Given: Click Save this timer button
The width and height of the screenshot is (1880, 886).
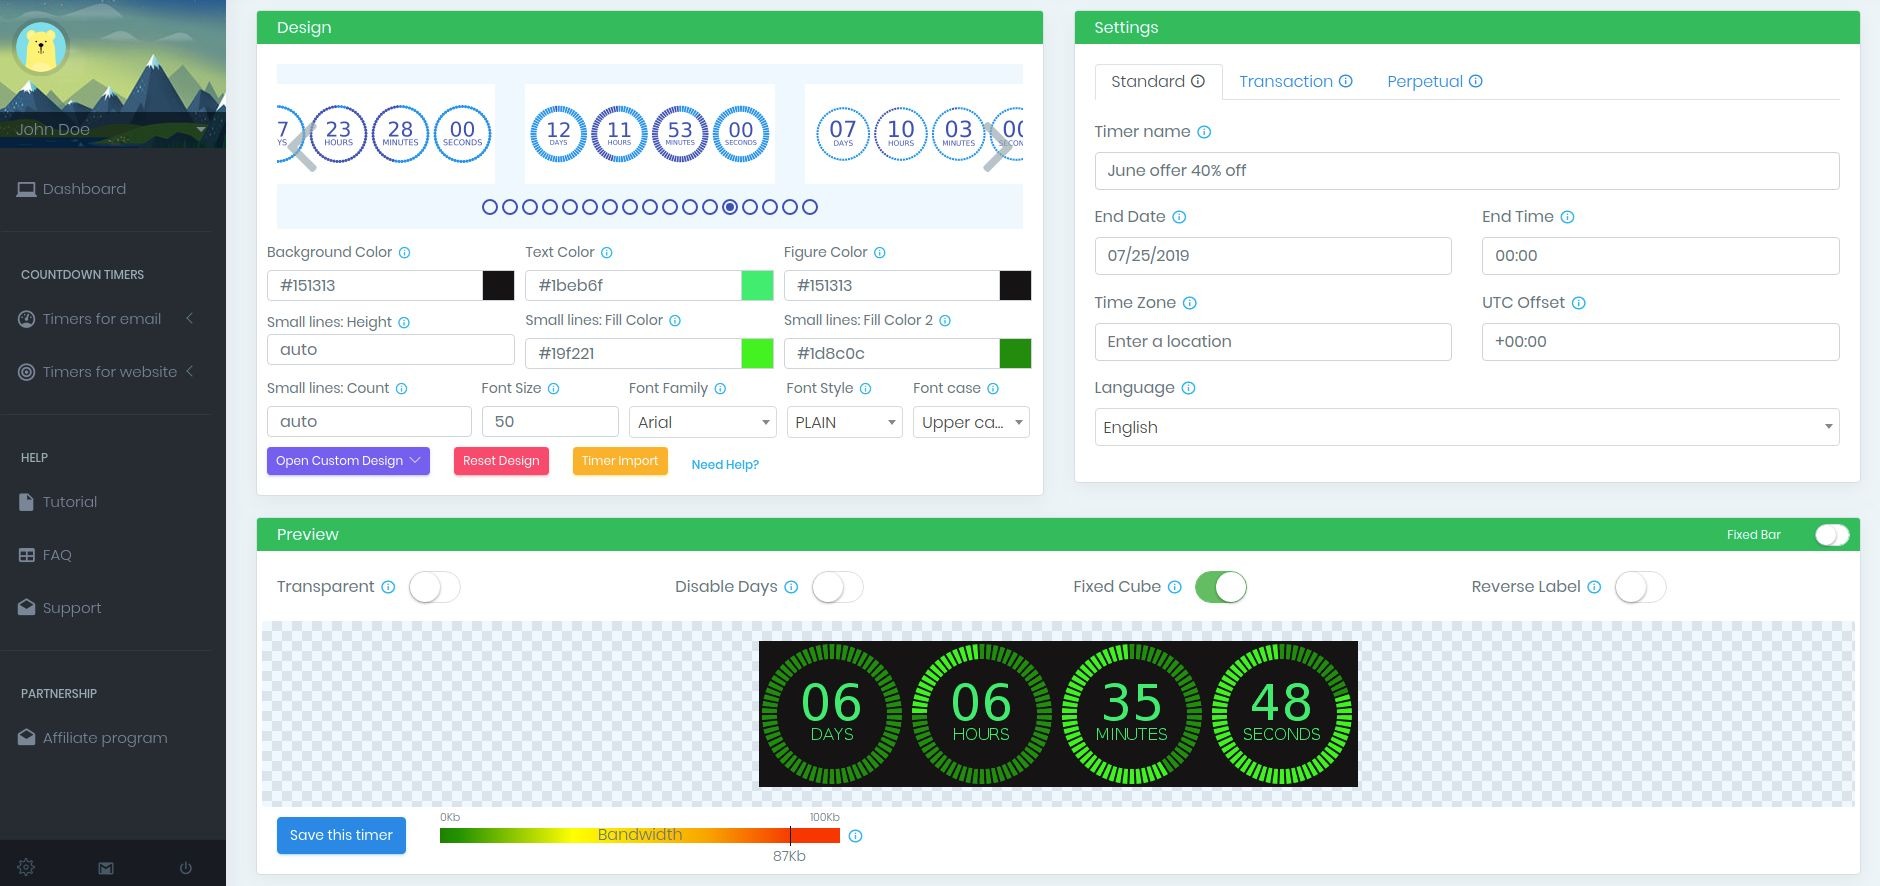Looking at the screenshot, I should pyautogui.click(x=341, y=835).
